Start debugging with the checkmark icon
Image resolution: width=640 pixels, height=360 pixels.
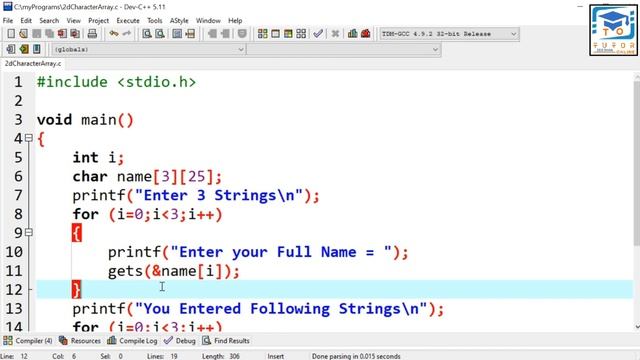(318, 34)
